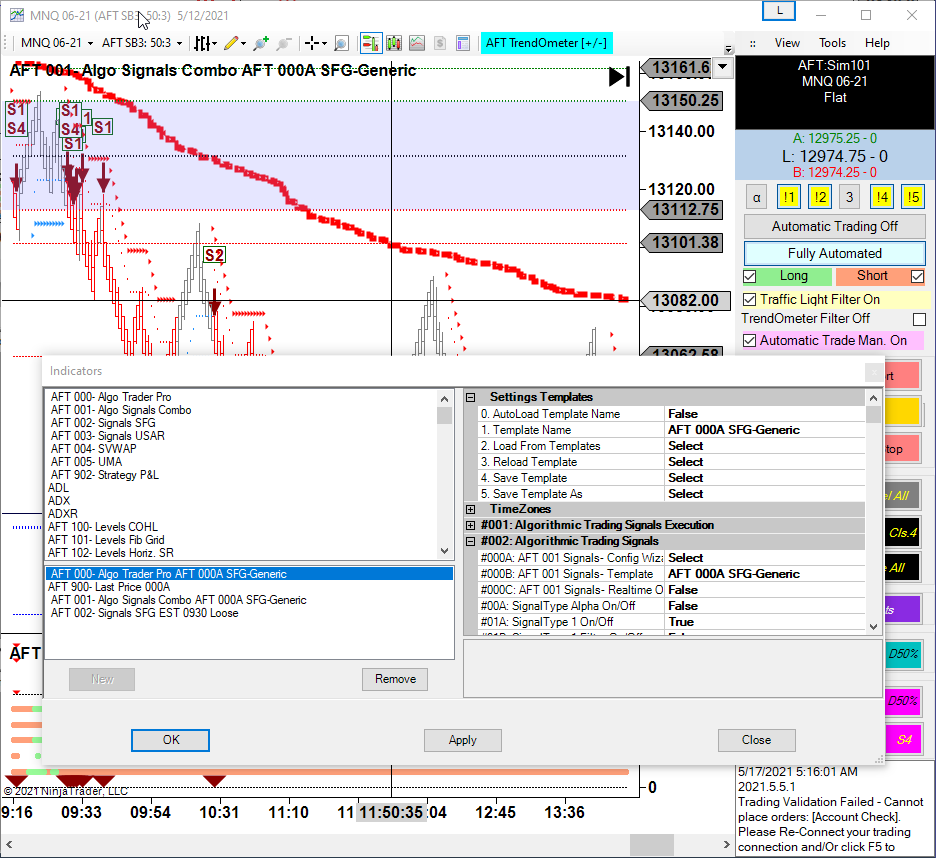The image size is (936, 858).
Task: Expand the TimeZones property group
Action: [x=471, y=510]
